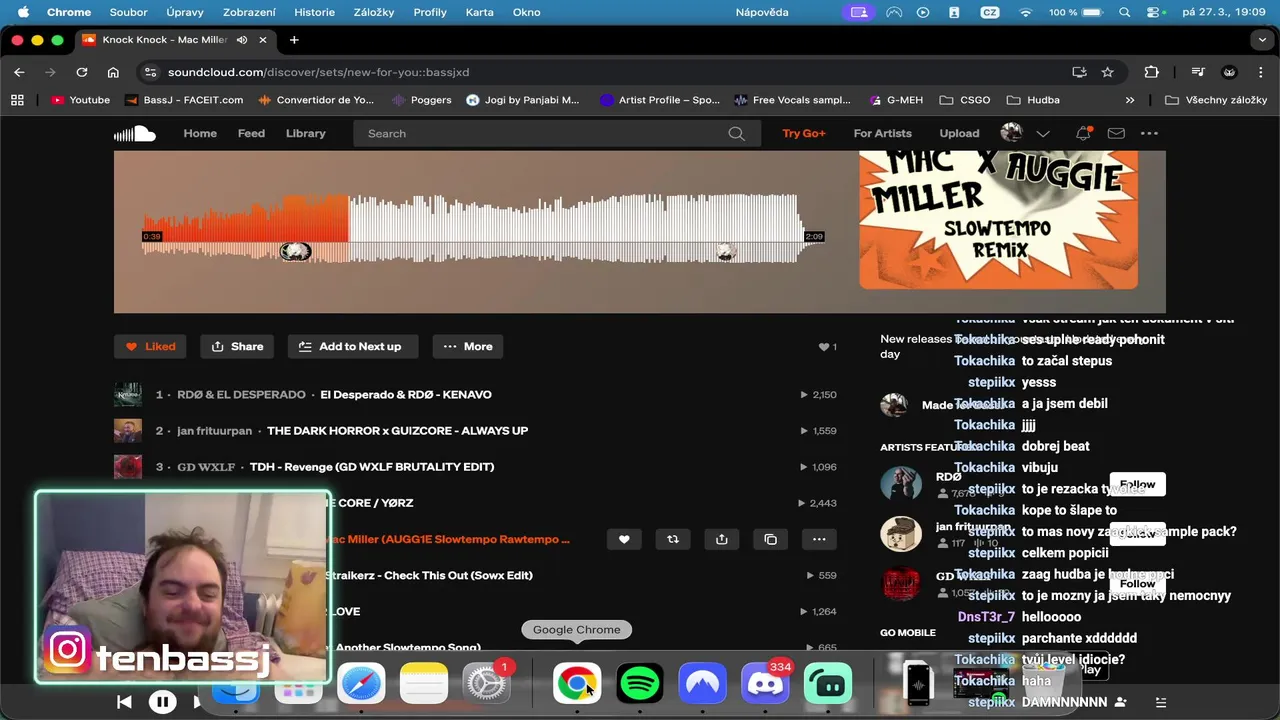Open the Hudba bookmarks folder
Image resolution: width=1280 pixels, height=720 pixels.
(x=1033, y=100)
